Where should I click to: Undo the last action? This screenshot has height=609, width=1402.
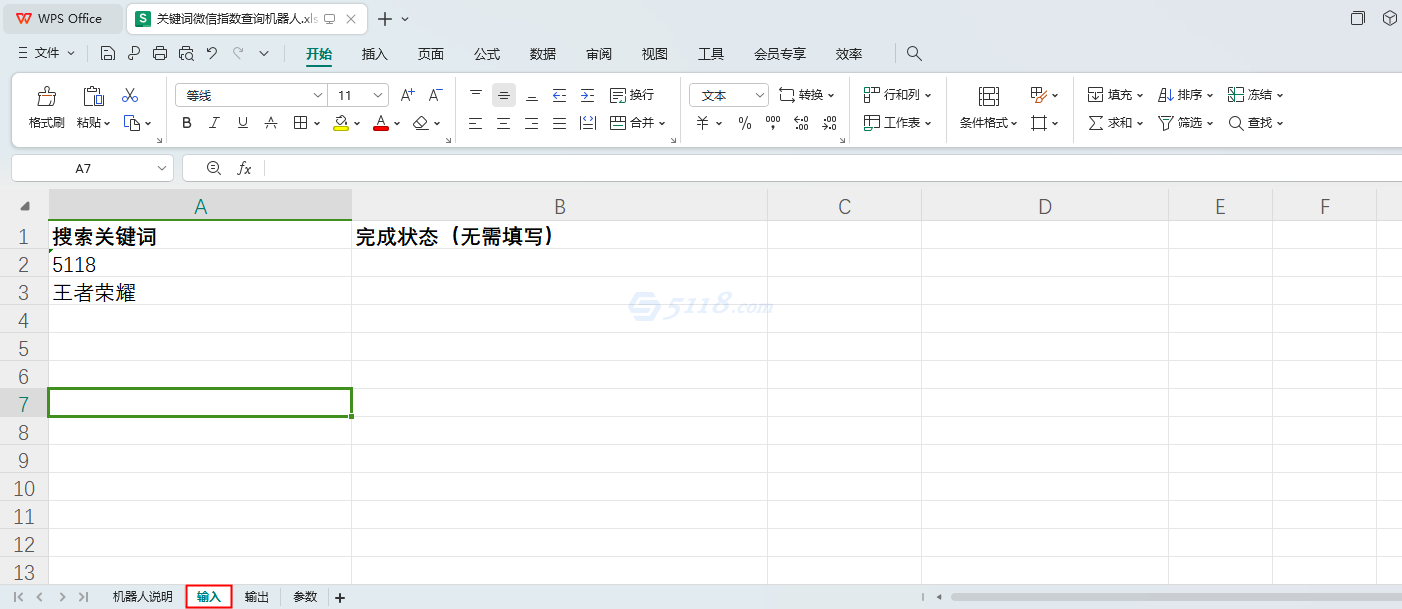212,54
